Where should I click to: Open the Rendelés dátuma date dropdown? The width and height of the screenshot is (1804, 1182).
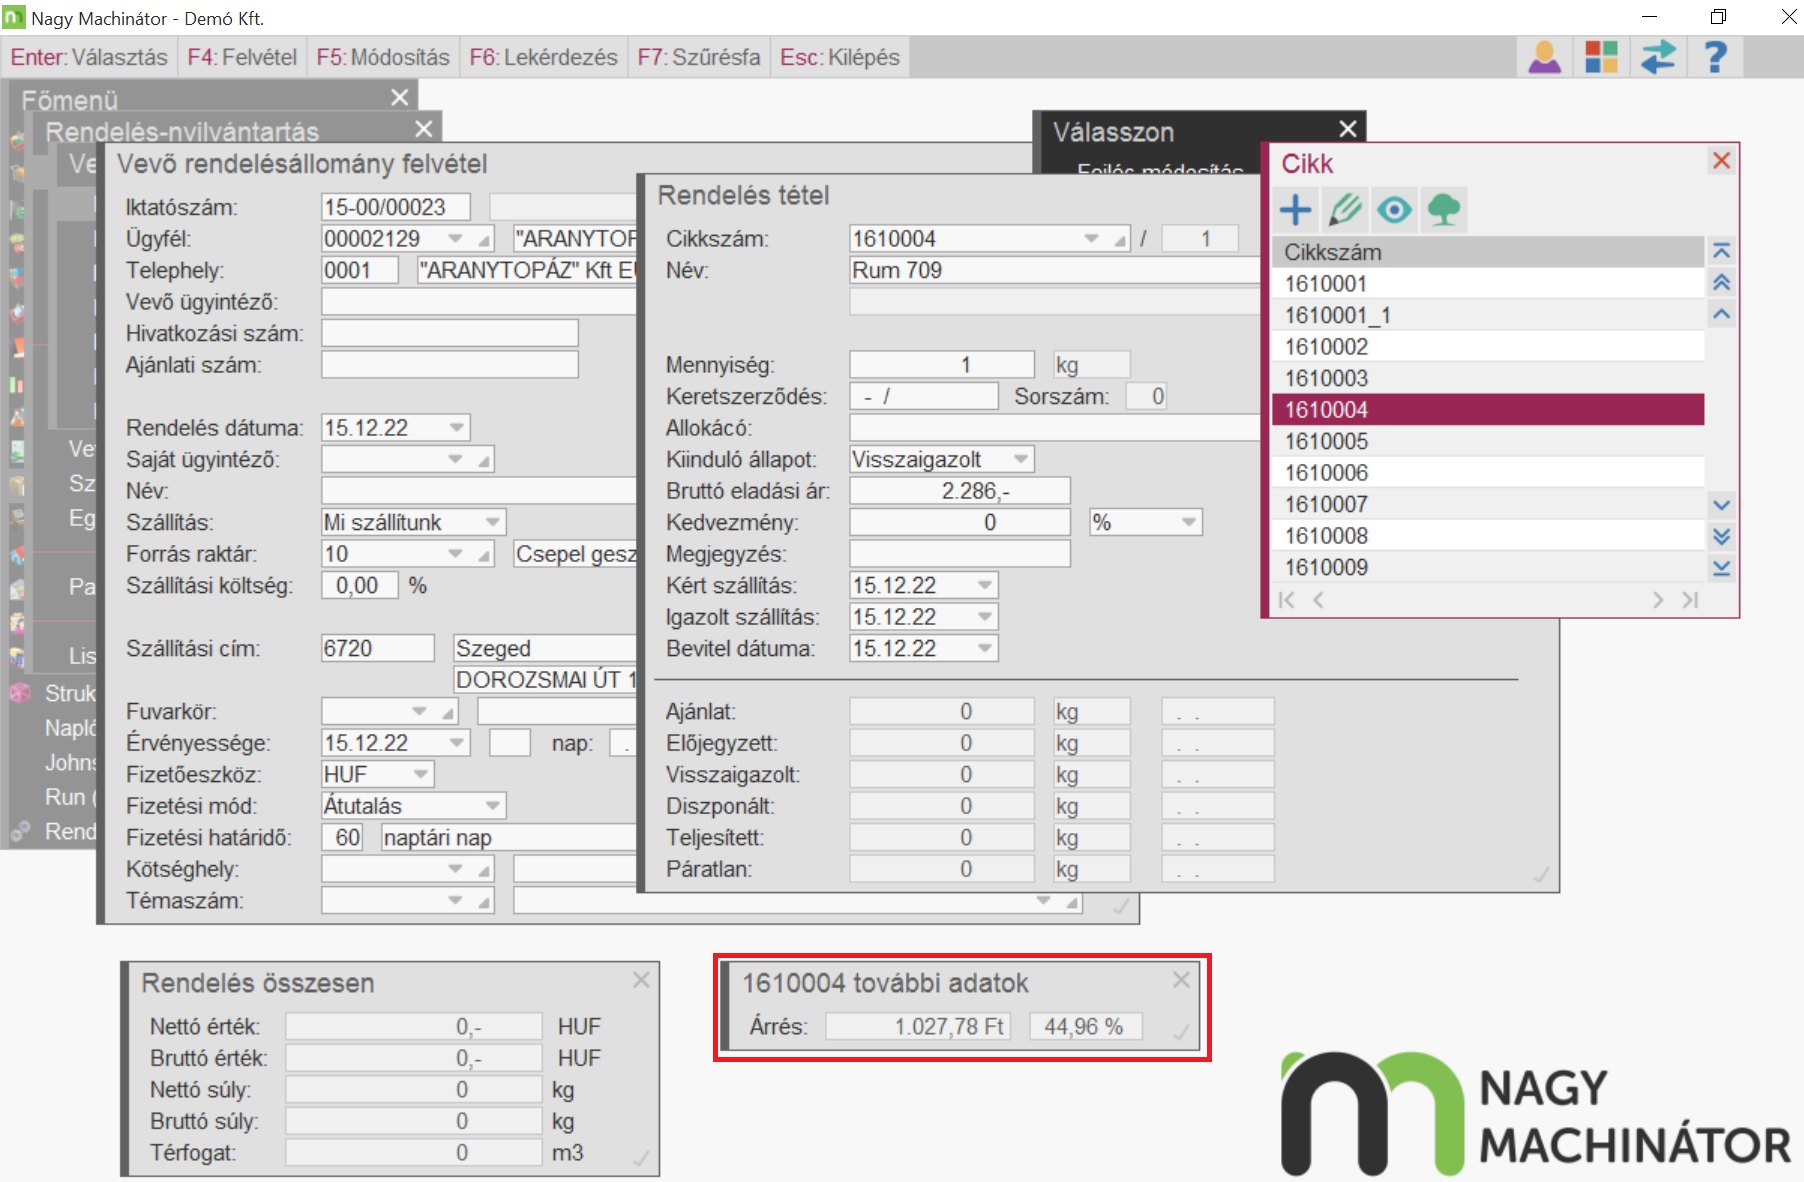457,428
